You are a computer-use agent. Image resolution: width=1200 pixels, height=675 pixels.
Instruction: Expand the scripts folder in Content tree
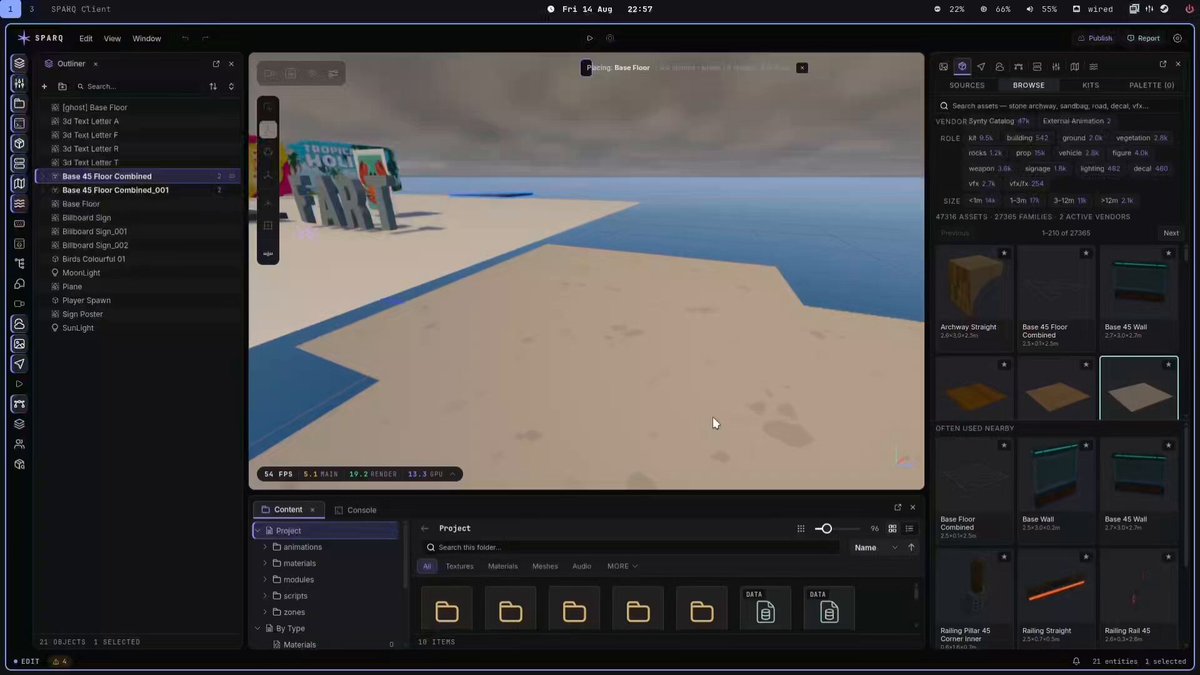tap(265, 596)
